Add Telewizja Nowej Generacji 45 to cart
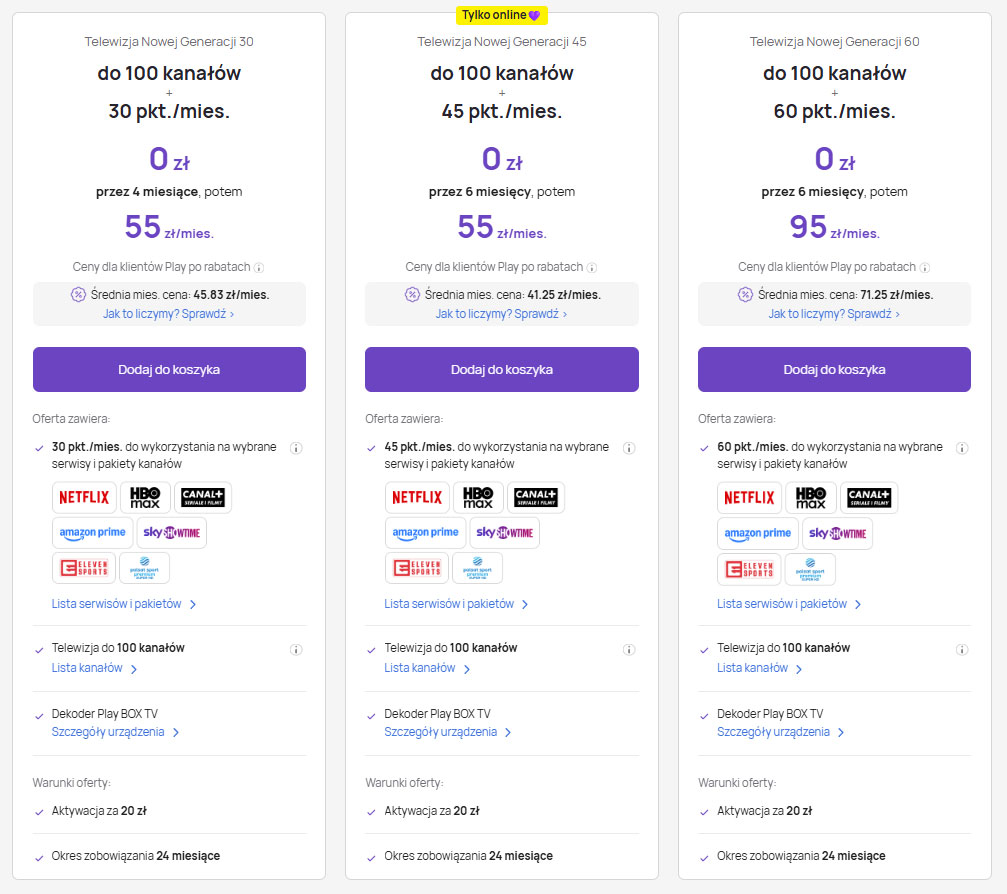This screenshot has width=1007, height=894. tap(501, 369)
